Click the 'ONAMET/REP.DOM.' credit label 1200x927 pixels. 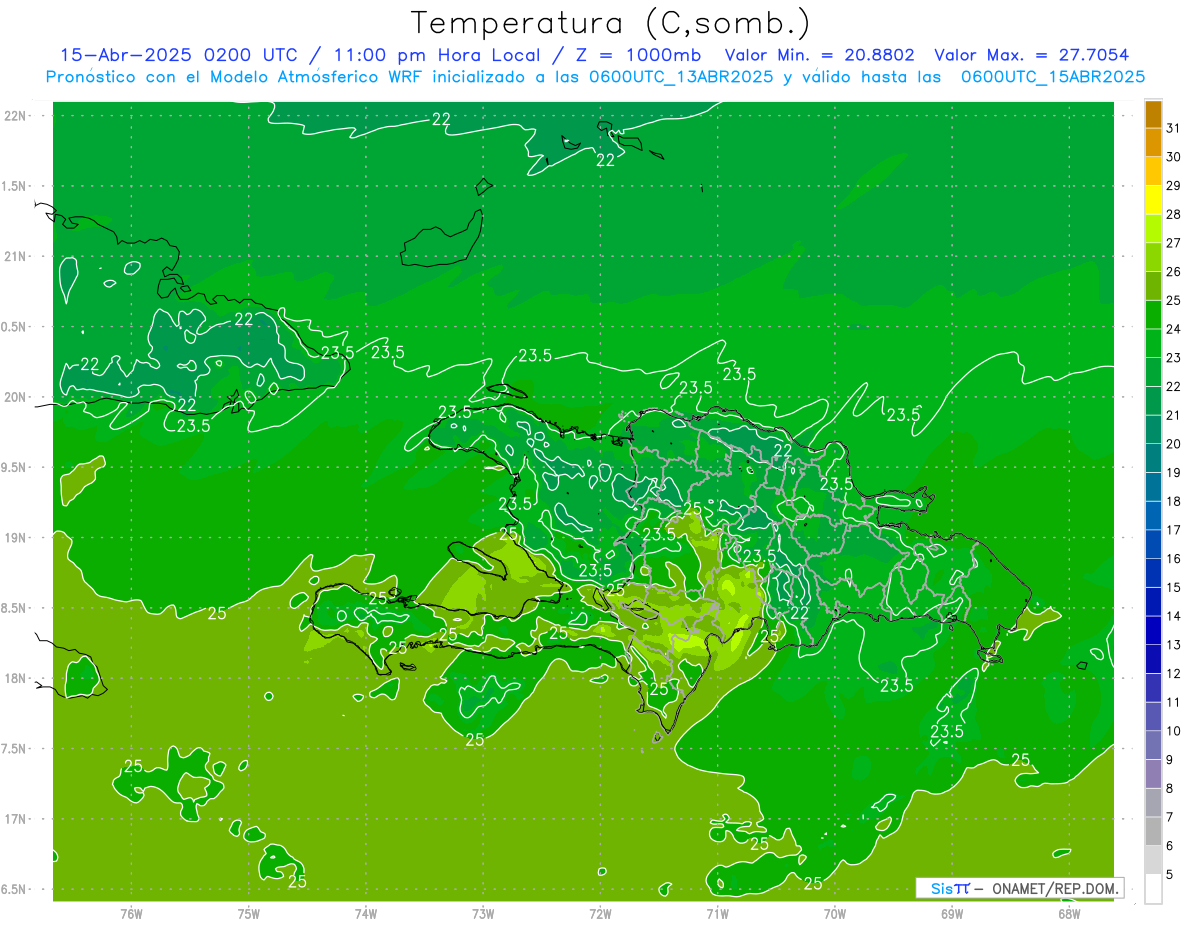pos(1054,888)
